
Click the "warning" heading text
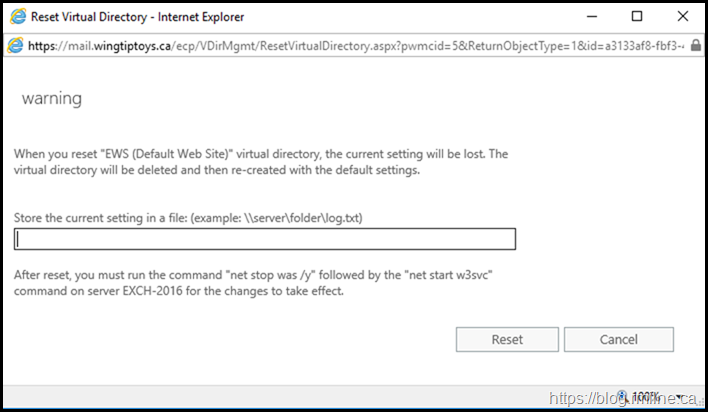click(51, 100)
